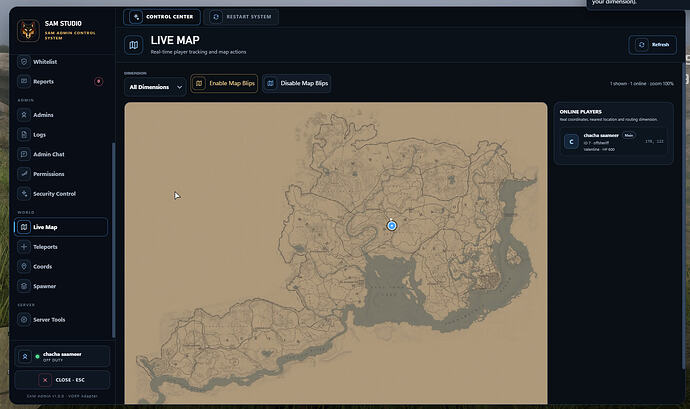Image resolution: width=690 pixels, height=409 pixels.
Task: Open the Spawner stack icon
Action: click(24, 286)
